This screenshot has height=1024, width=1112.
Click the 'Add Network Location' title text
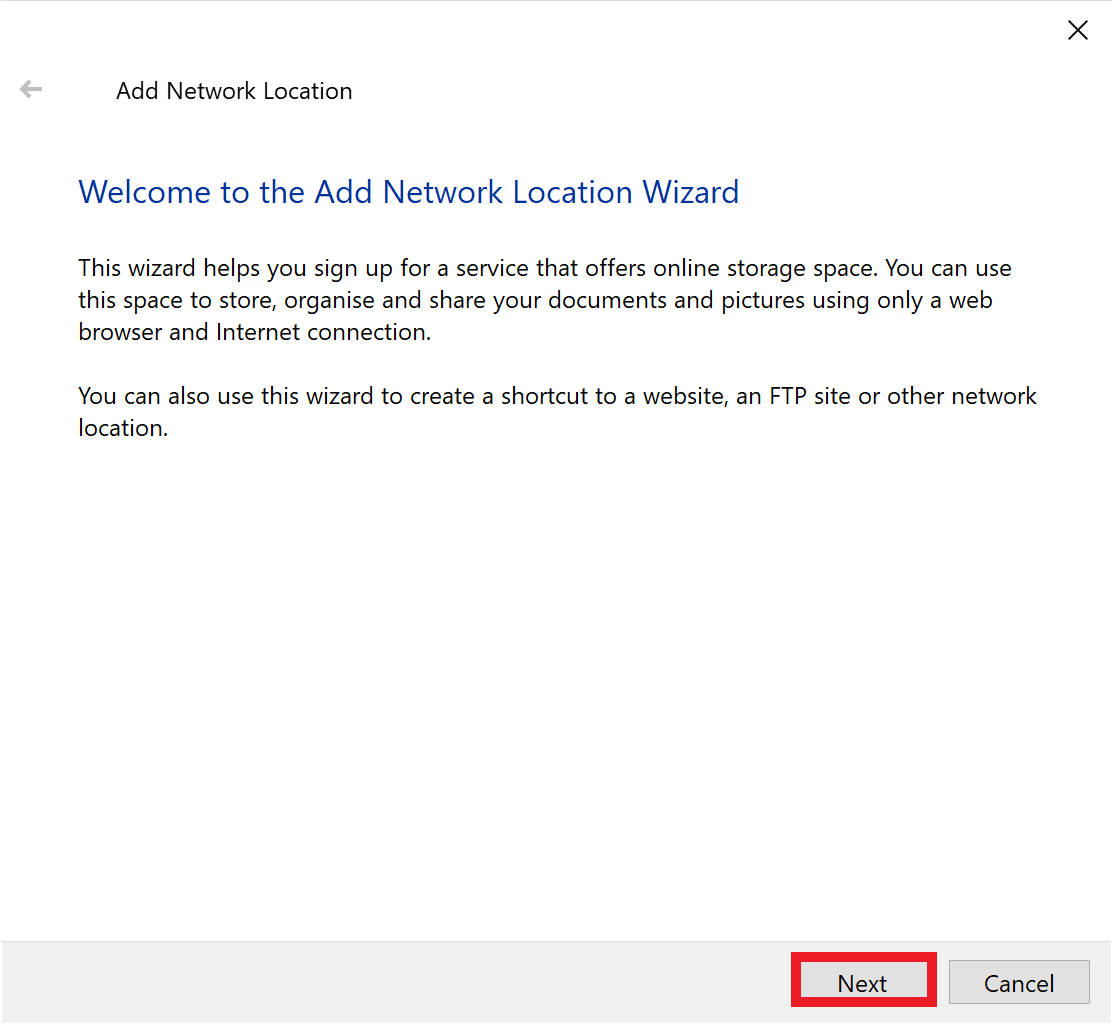click(x=234, y=91)
